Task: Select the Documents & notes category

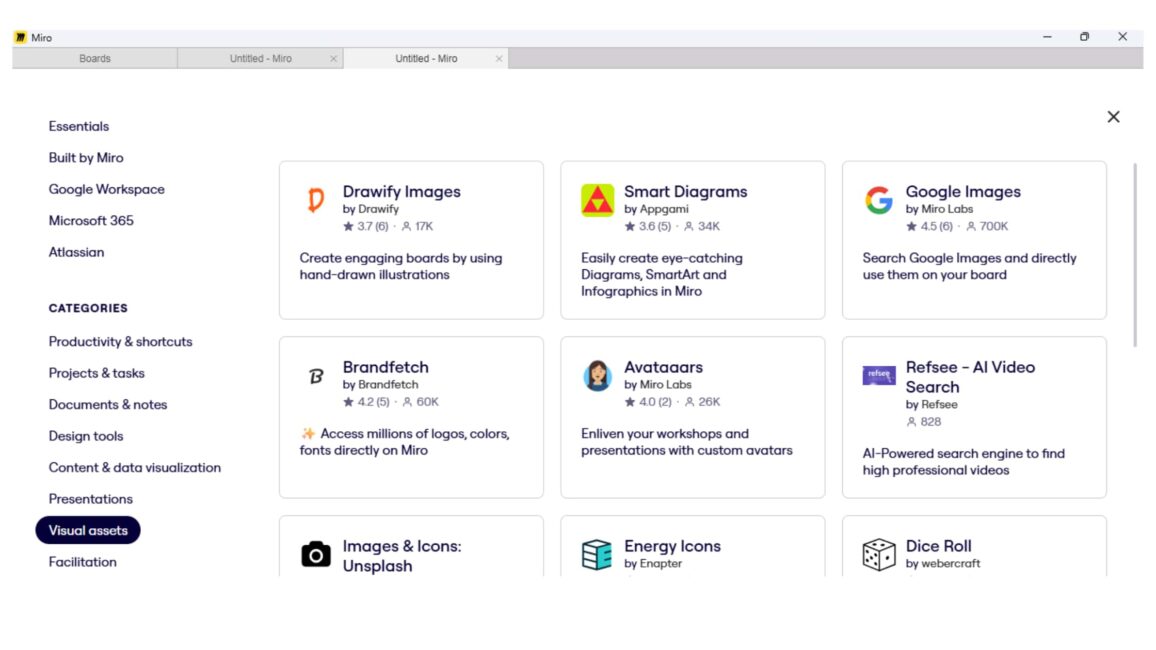Action: pyautogui.click(x=108, y=405)
